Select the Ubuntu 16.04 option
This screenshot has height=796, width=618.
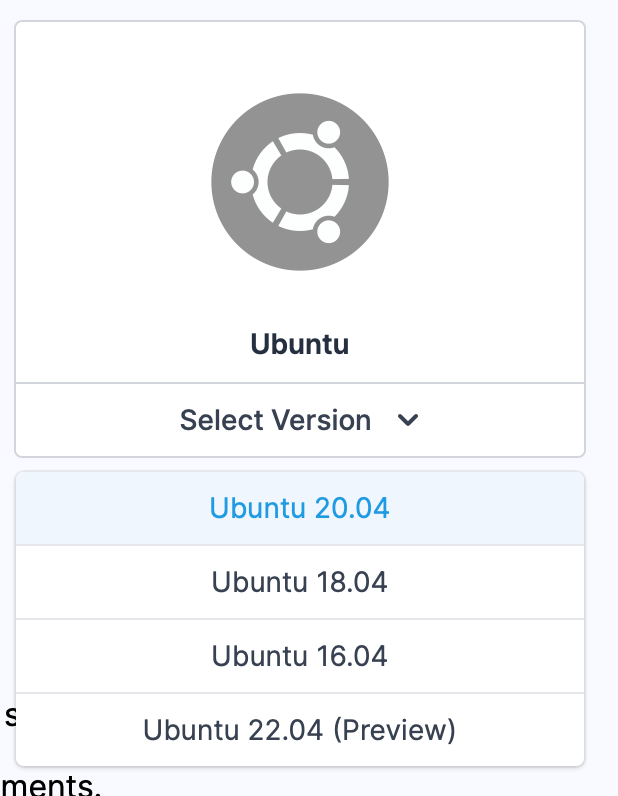pyautogui.click(x=300, y=656)
